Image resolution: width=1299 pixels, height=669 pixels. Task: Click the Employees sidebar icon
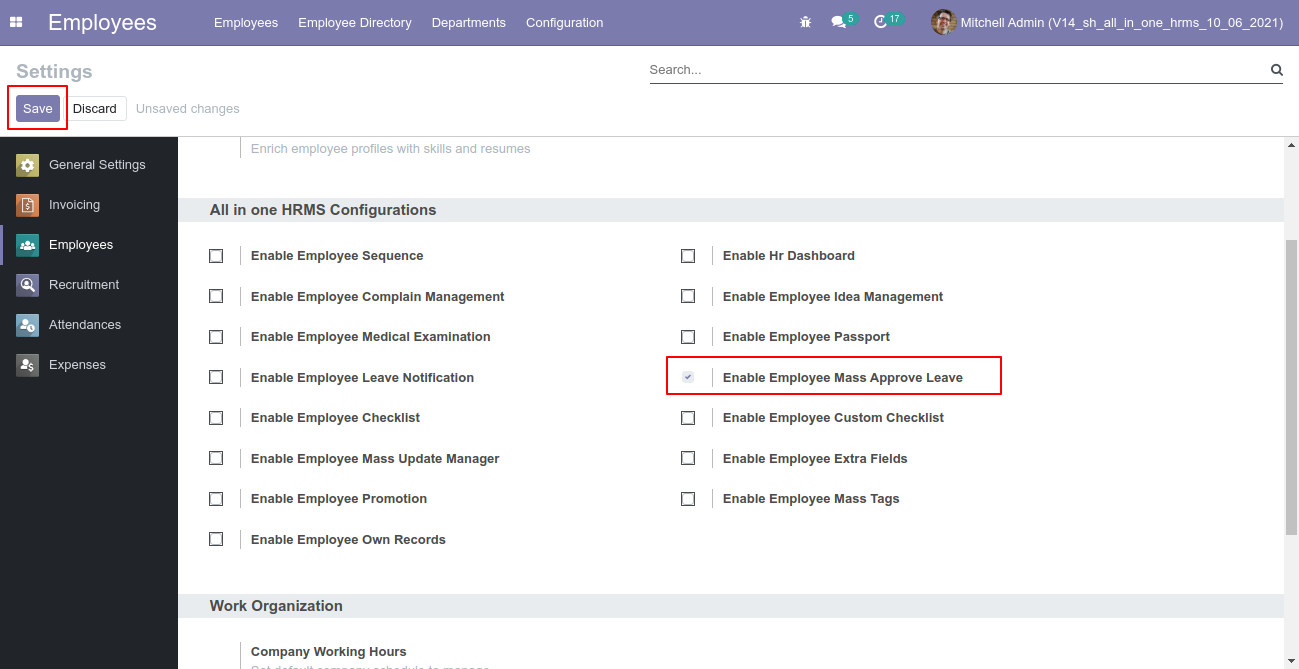[28, 245]
